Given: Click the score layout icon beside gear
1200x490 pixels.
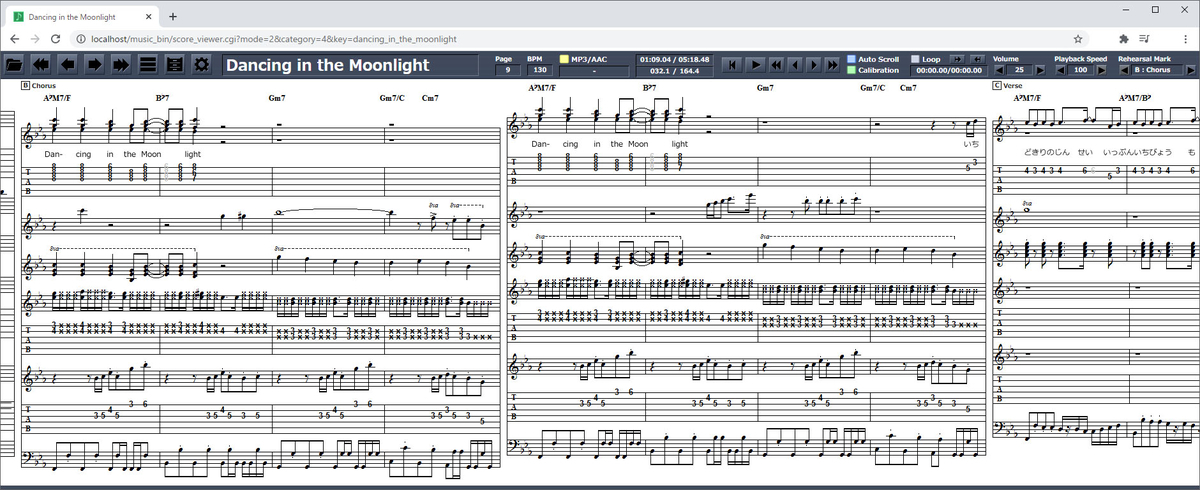Looking at the screenshot, I should (x=175, y=64).
